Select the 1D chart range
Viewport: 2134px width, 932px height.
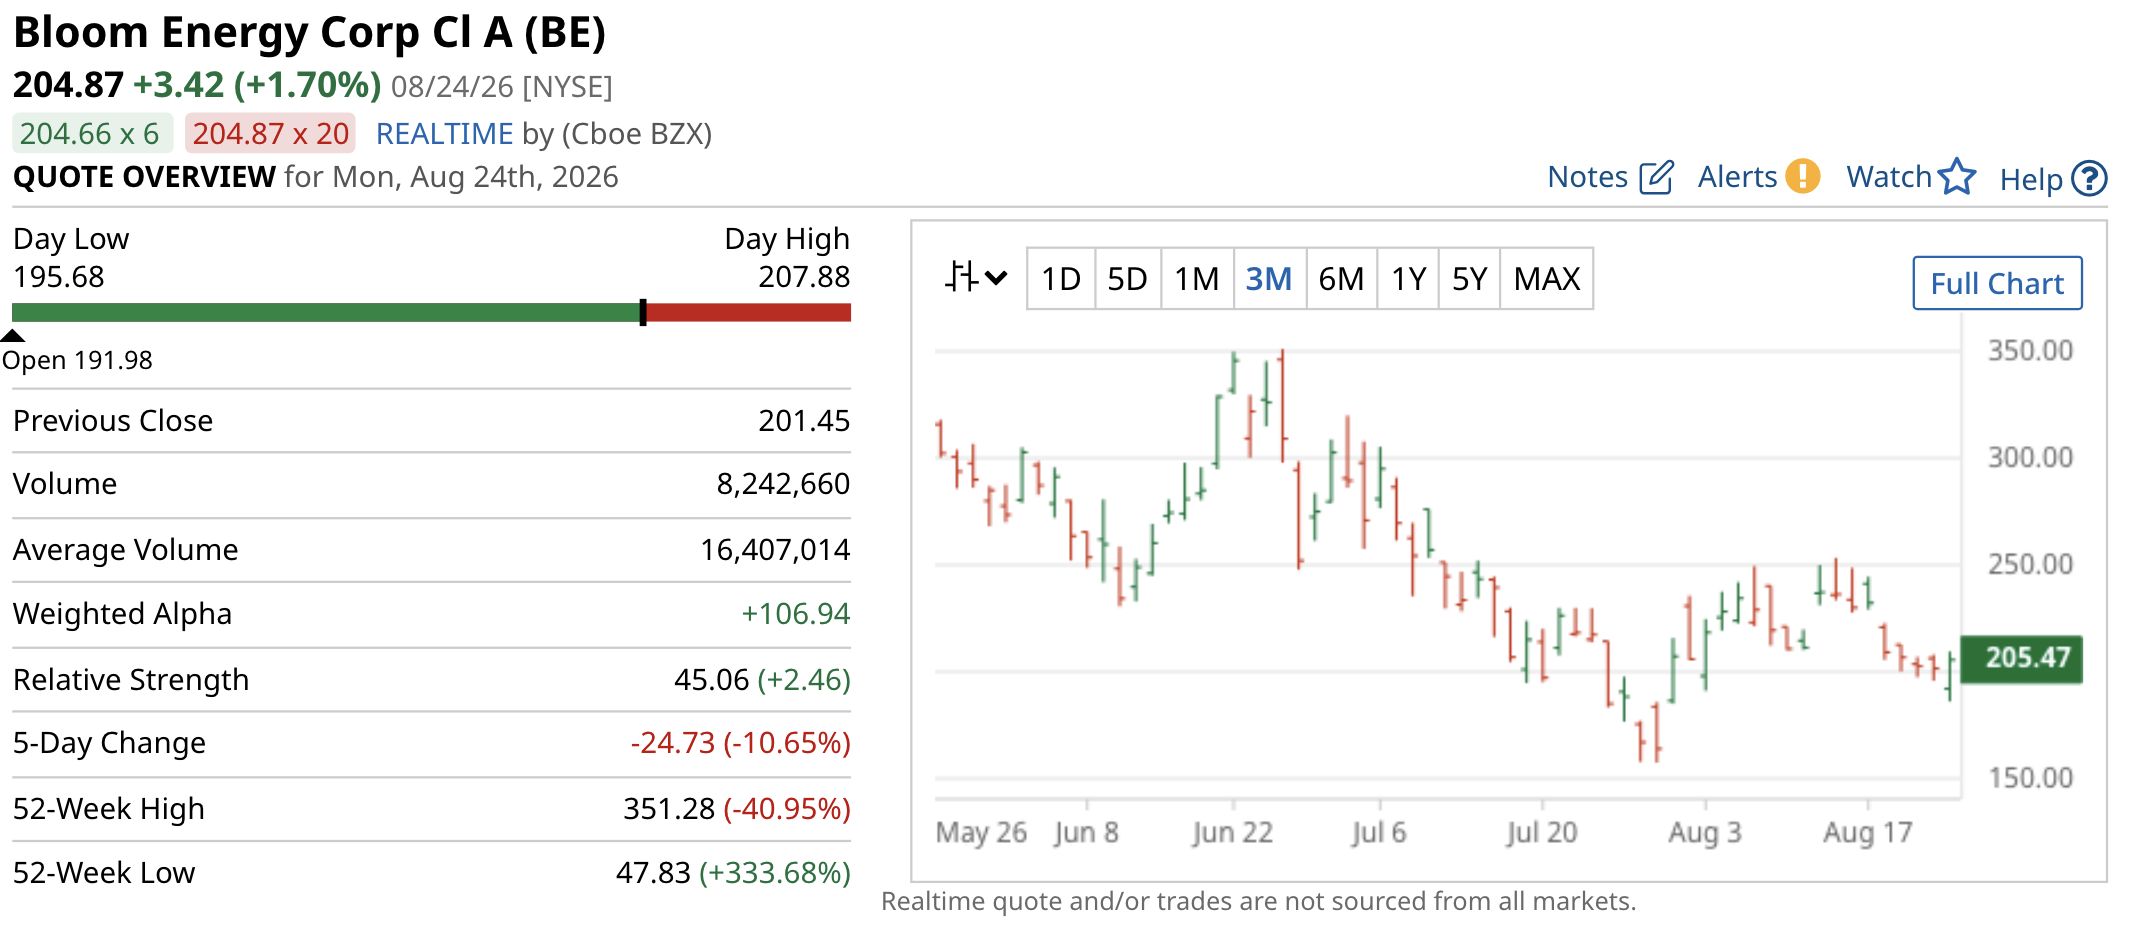(1061, 279)
